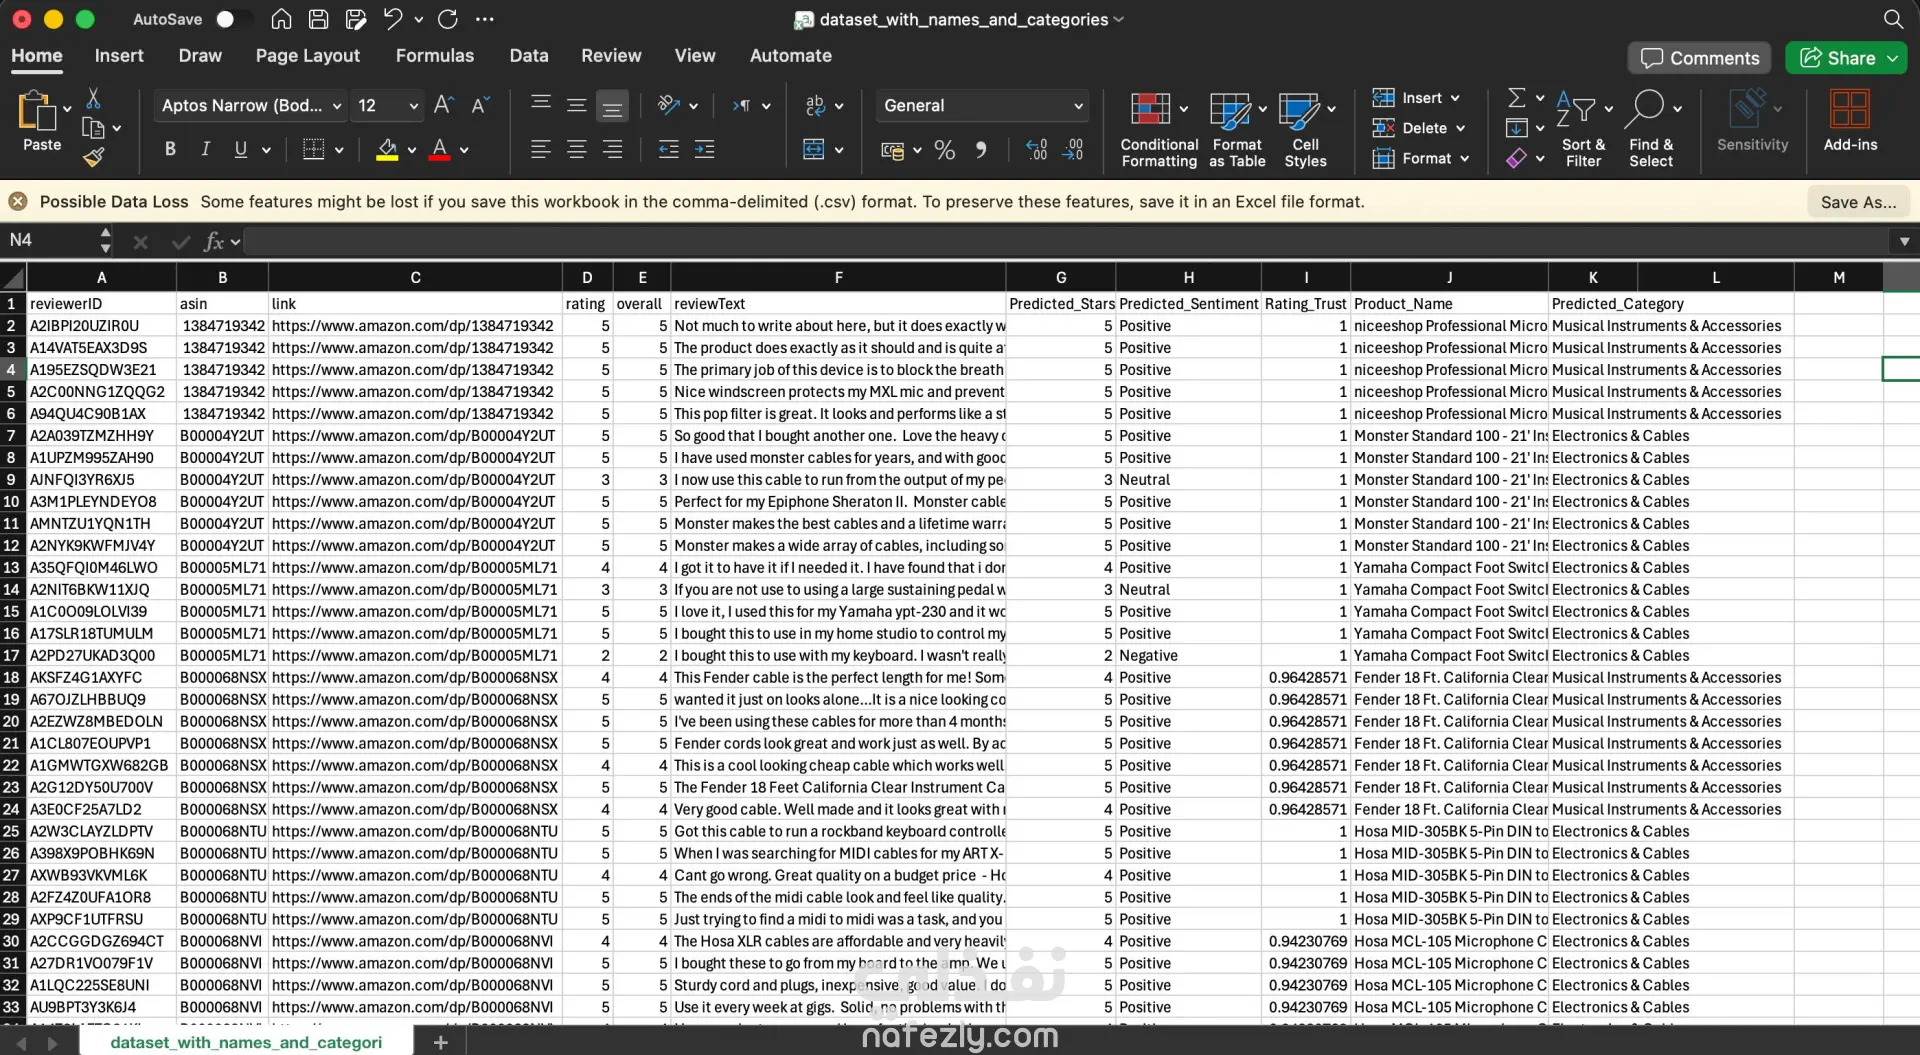Open the Insert cells dropdown
The image size is (1920, 1055).
[1416, 98]
